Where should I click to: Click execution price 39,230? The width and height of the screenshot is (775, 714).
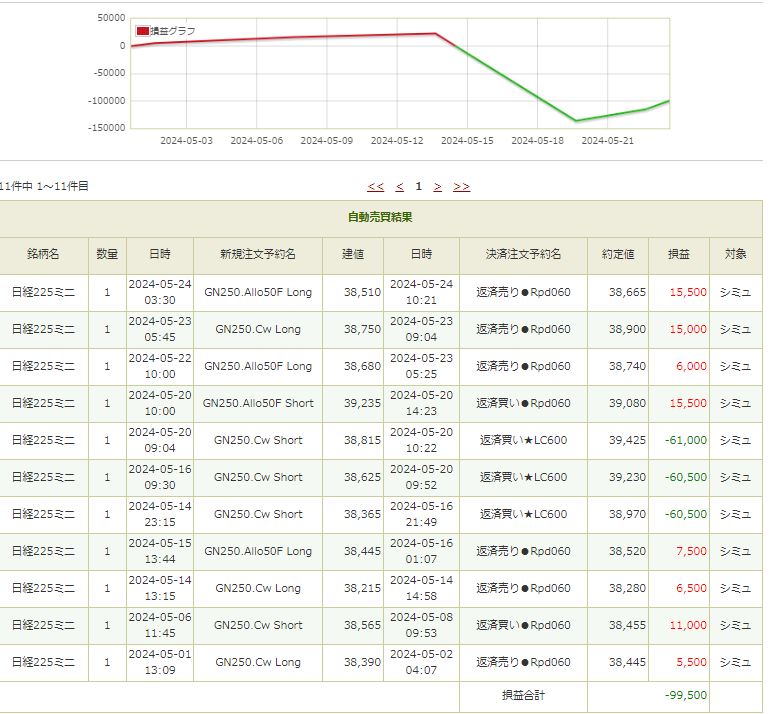(x=627, y=477)
